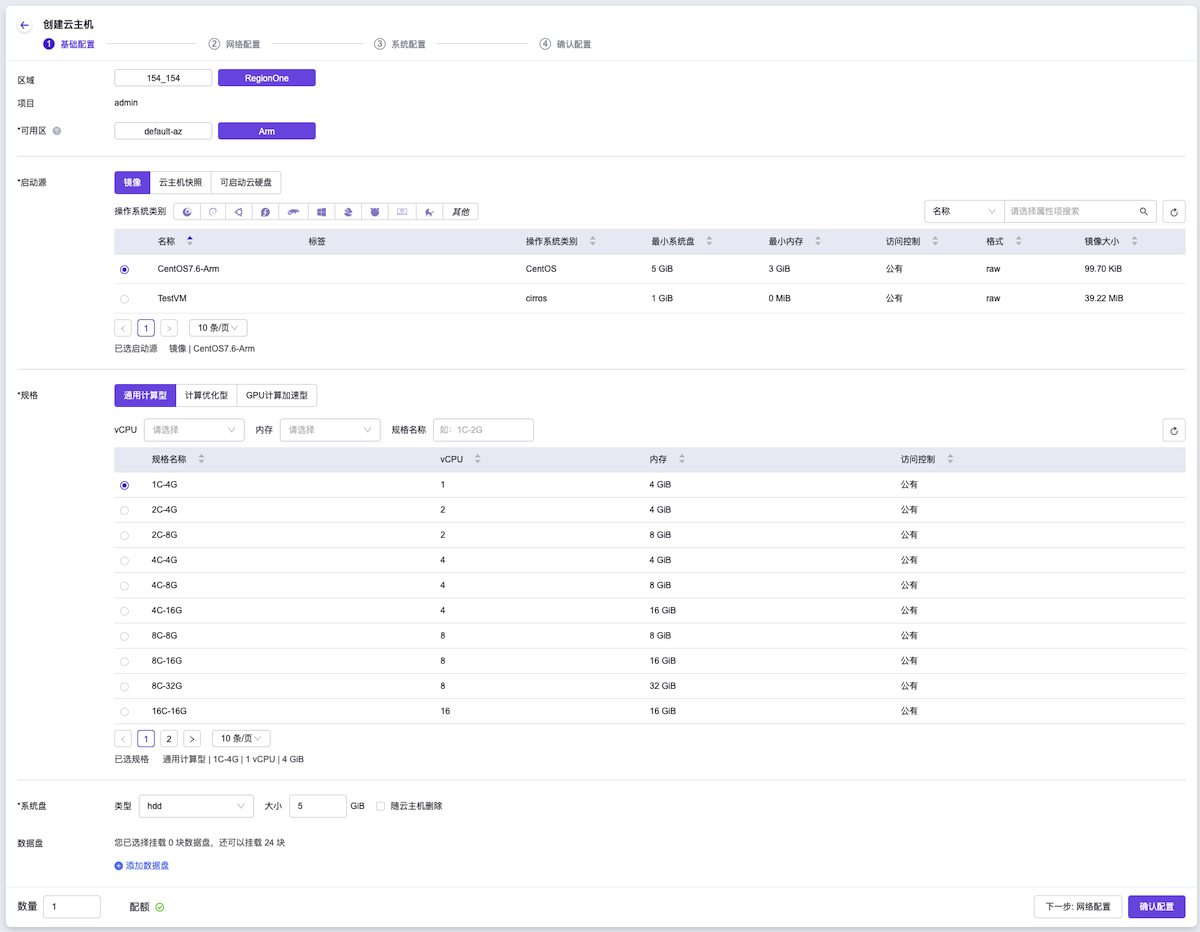Open the 内存 filter dropdown
The width and height of the screenshot is (1200, 932).
point(329,430)
